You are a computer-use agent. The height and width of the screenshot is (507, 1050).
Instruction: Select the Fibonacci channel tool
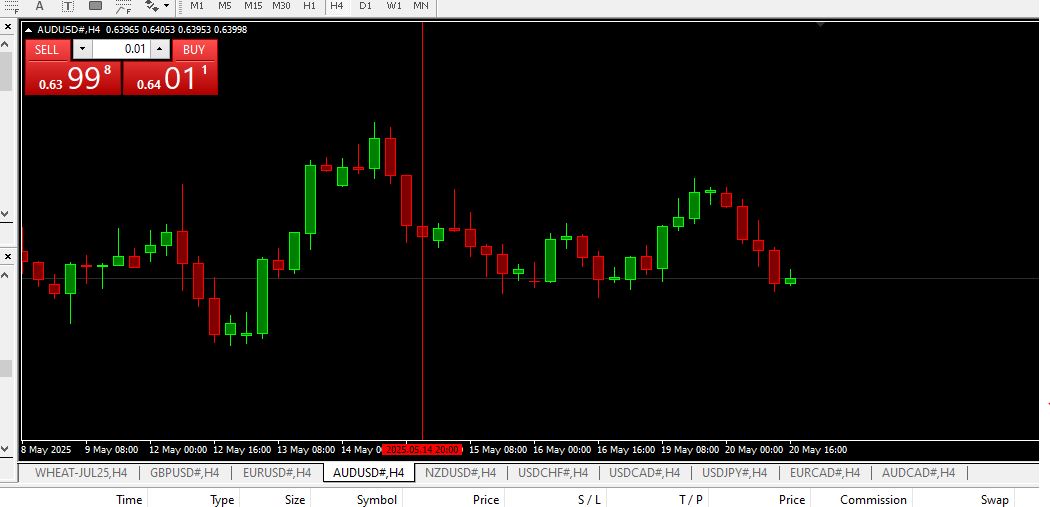124,7
